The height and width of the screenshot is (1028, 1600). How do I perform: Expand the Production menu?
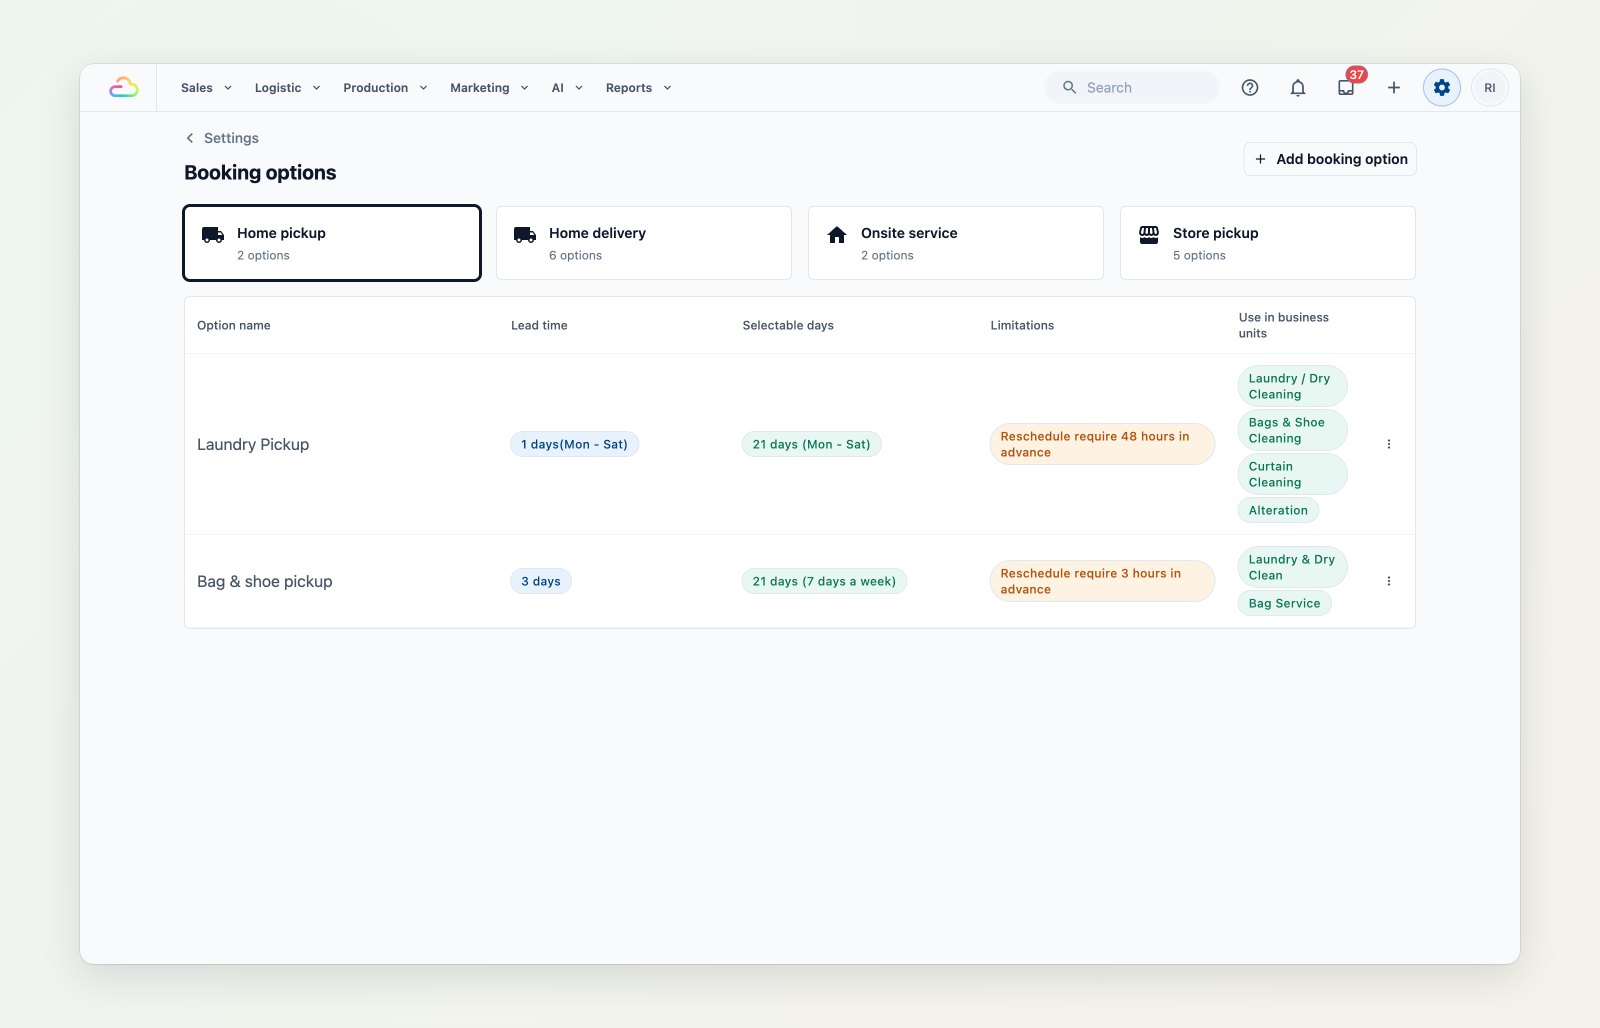point(385,88)
